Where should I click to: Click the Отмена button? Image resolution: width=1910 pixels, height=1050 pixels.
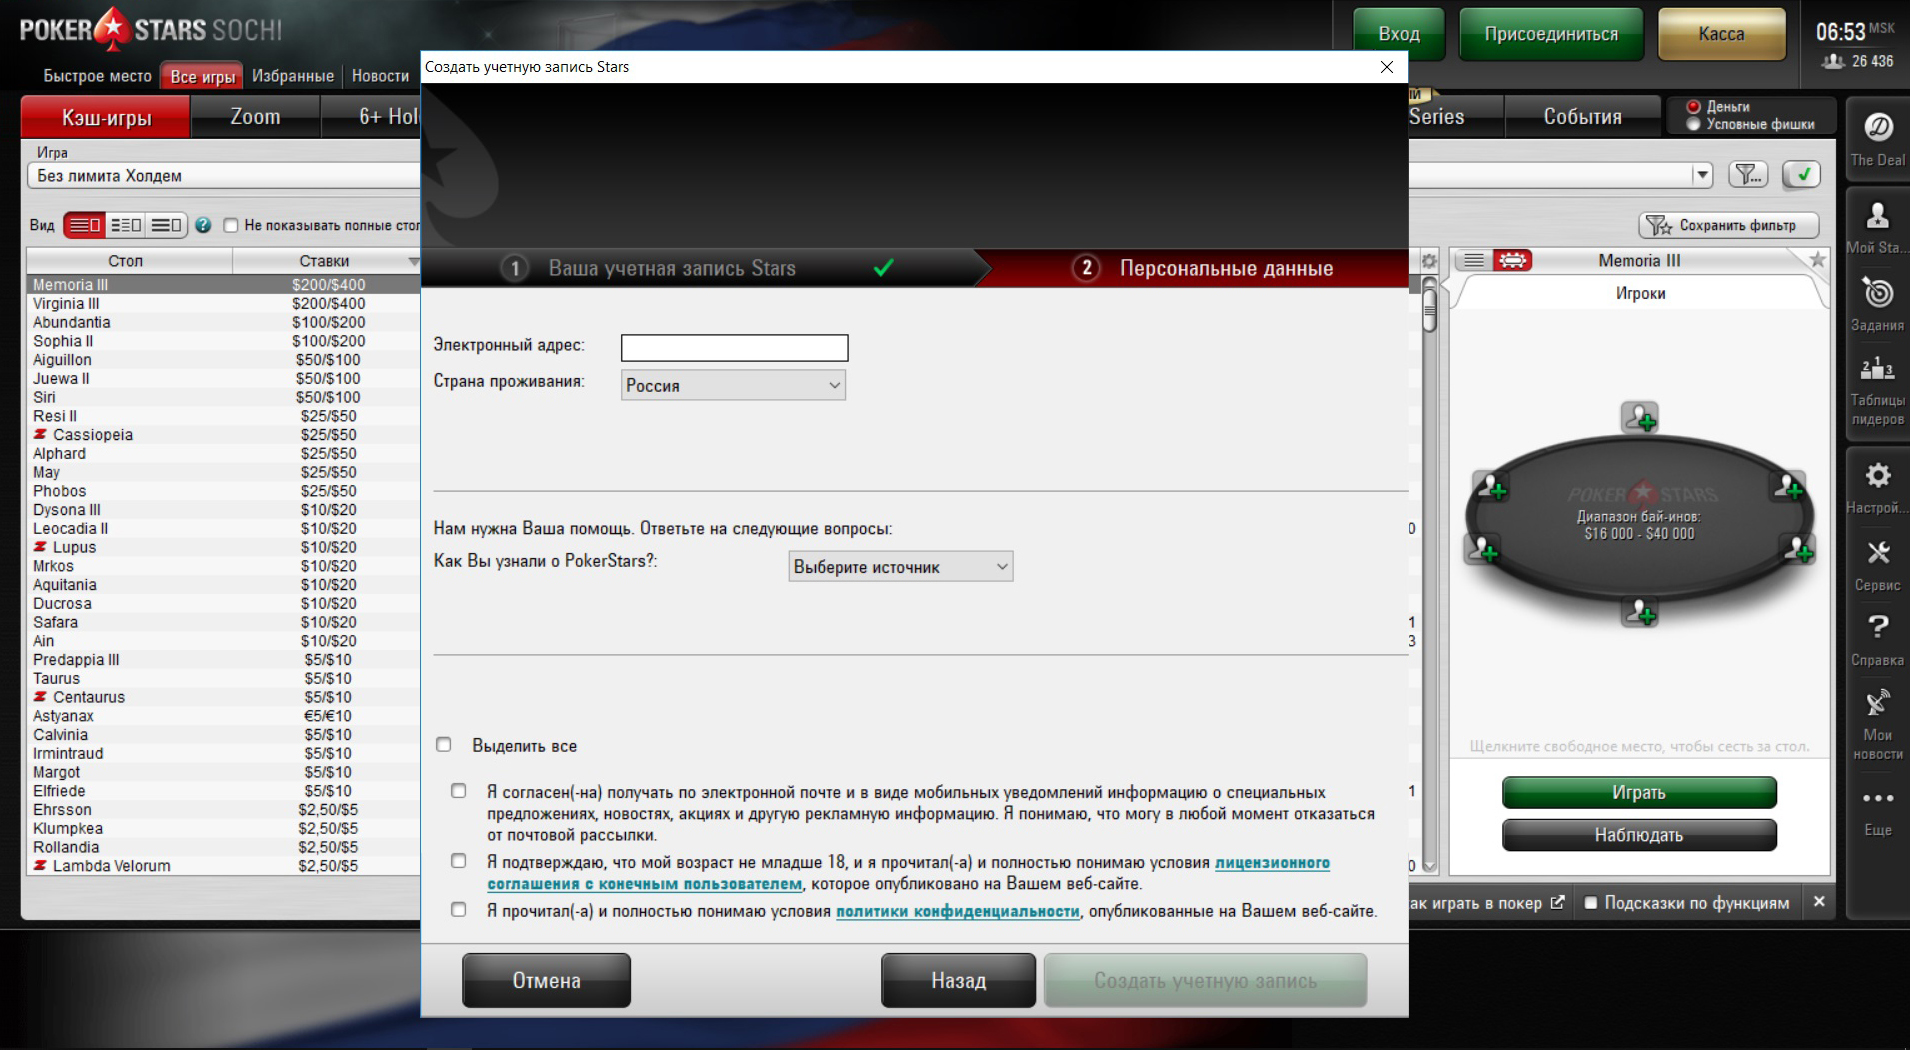click(x=546, y=980)
